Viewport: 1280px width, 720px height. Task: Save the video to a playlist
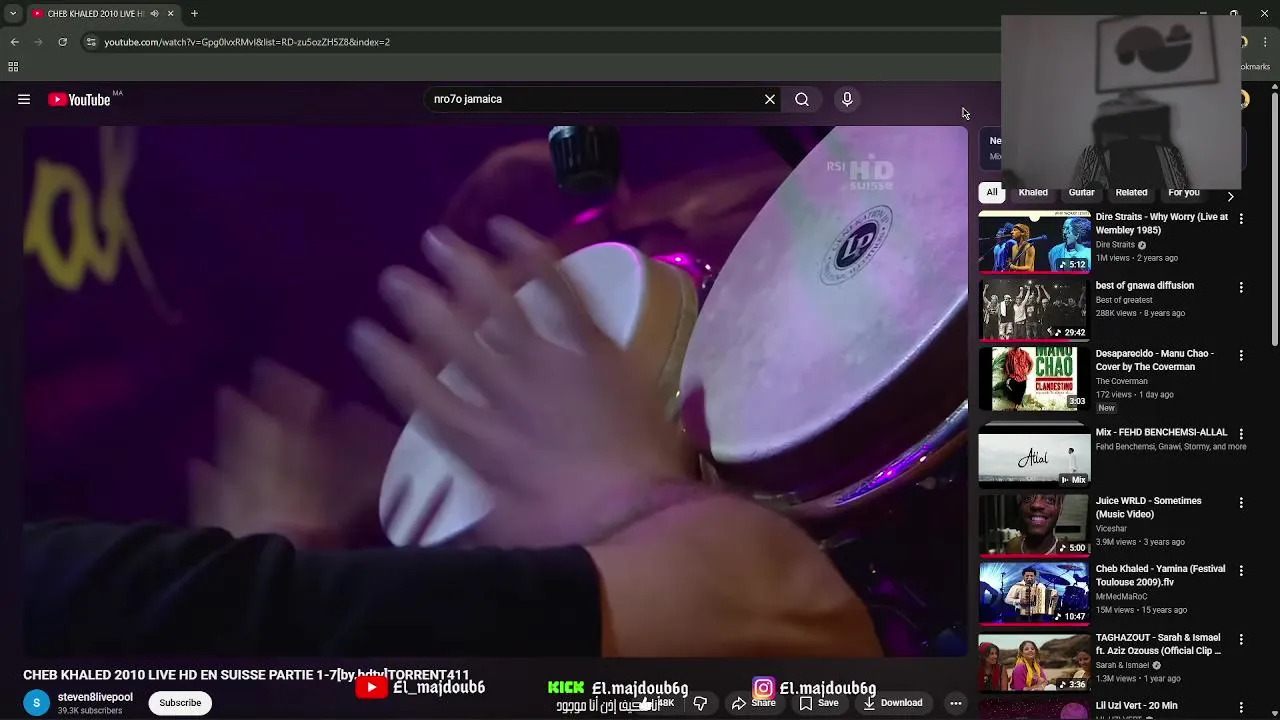(818, 703)
